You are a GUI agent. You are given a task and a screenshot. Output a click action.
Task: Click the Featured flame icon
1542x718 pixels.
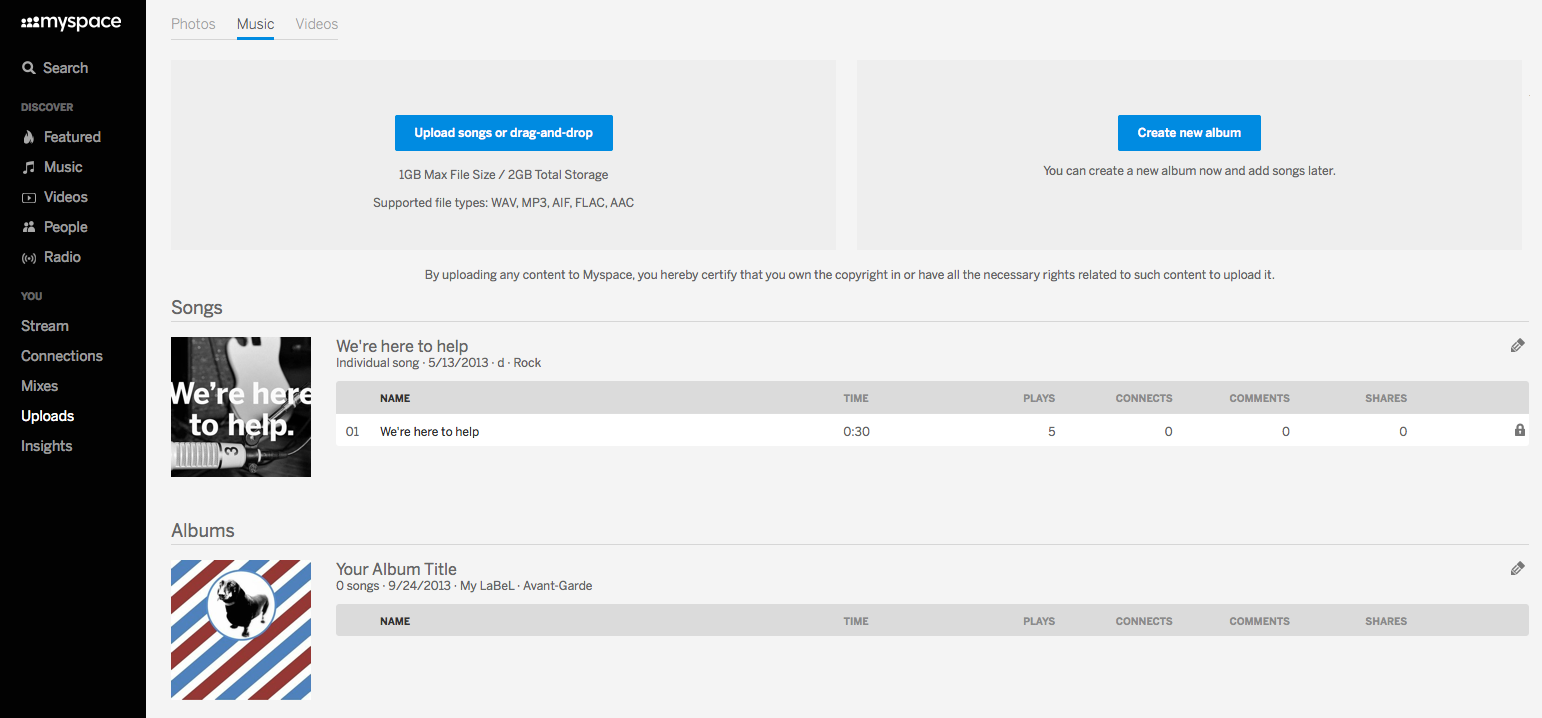(29, 137)
